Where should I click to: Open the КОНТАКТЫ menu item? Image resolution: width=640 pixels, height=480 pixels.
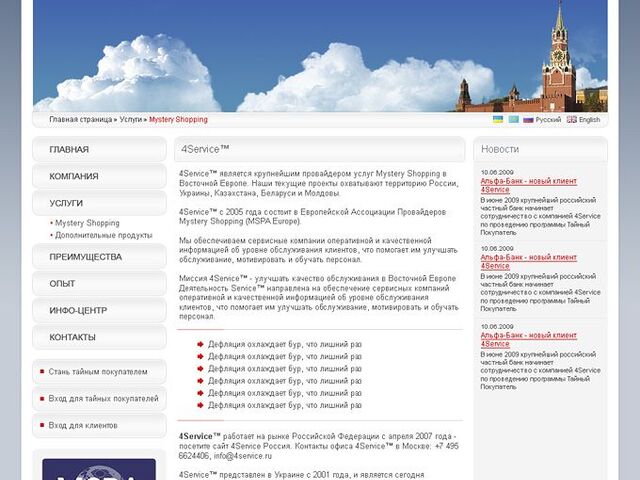(99, 338)
